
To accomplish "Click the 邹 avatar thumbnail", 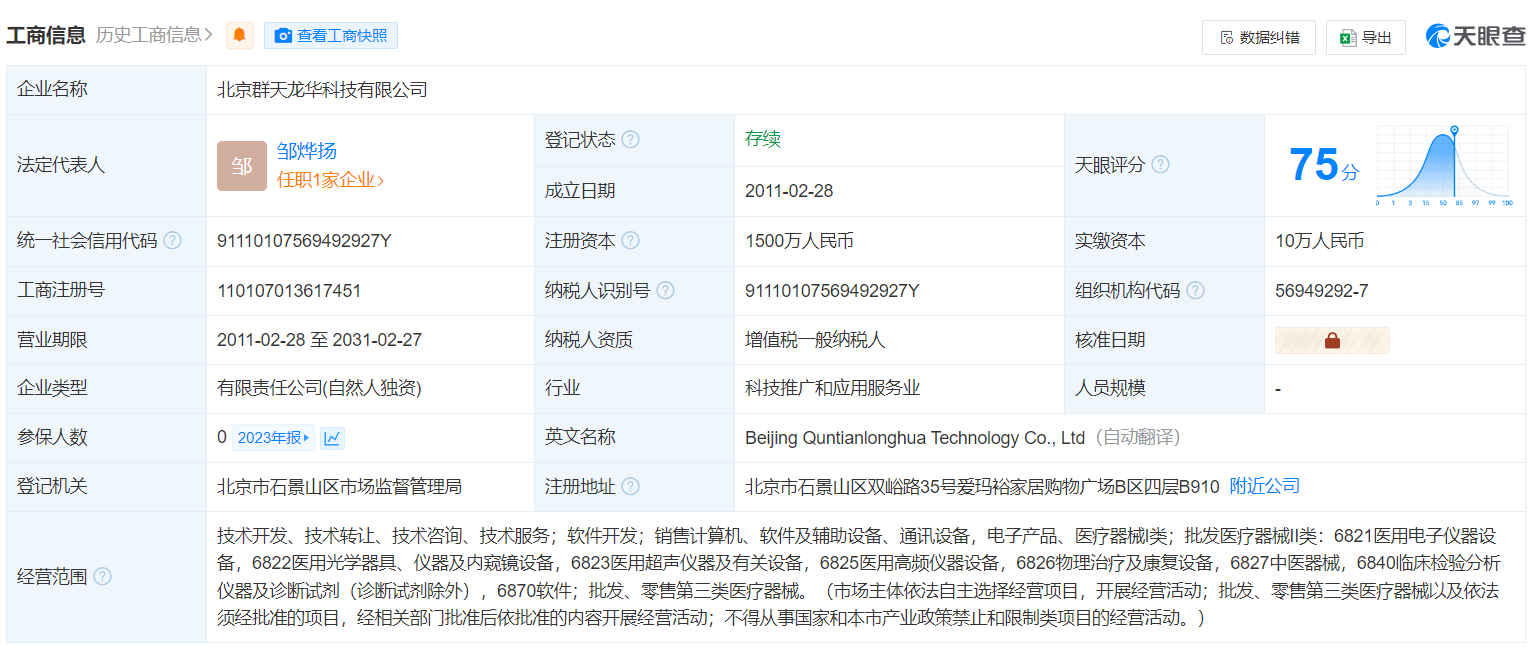I will [242, 166].
